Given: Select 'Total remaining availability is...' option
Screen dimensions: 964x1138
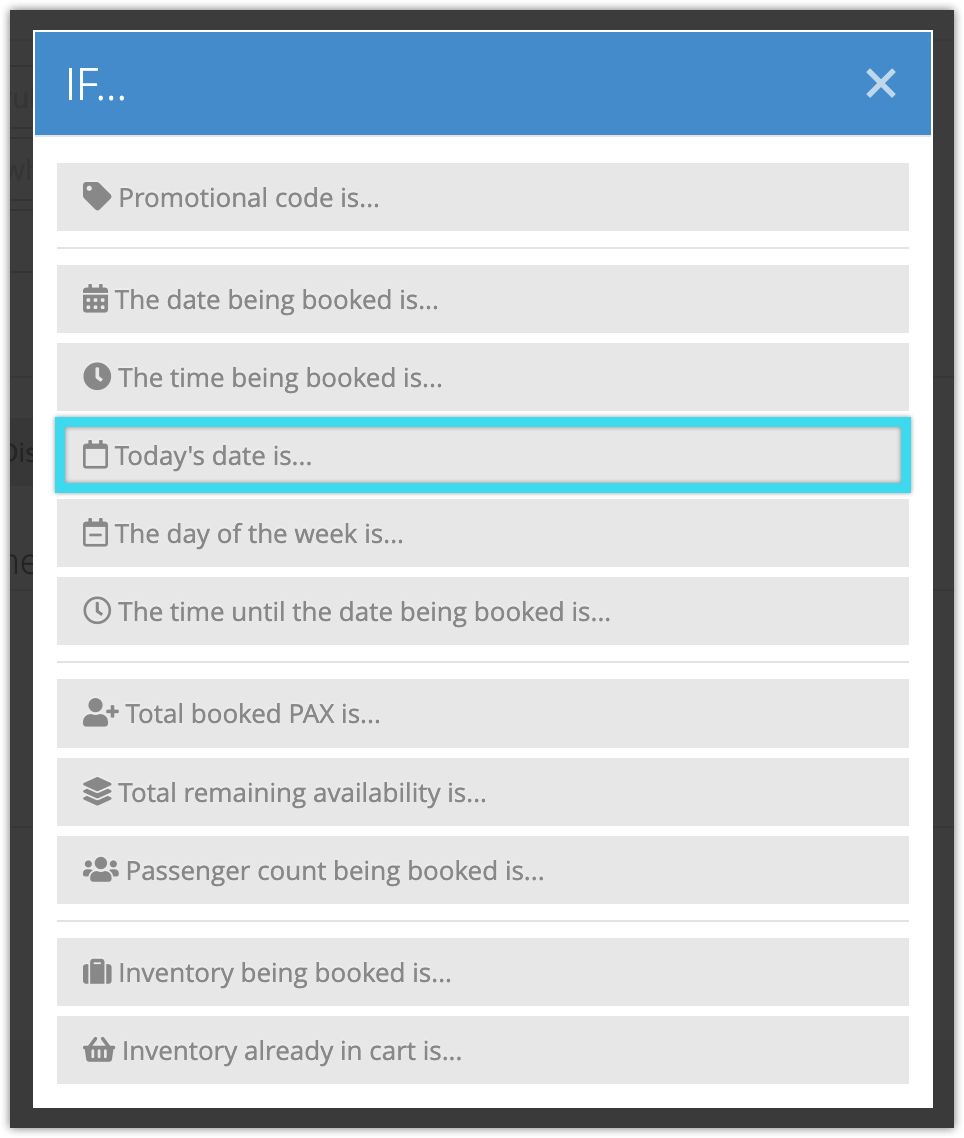Looking at the screenshot, I should (483, 792).
